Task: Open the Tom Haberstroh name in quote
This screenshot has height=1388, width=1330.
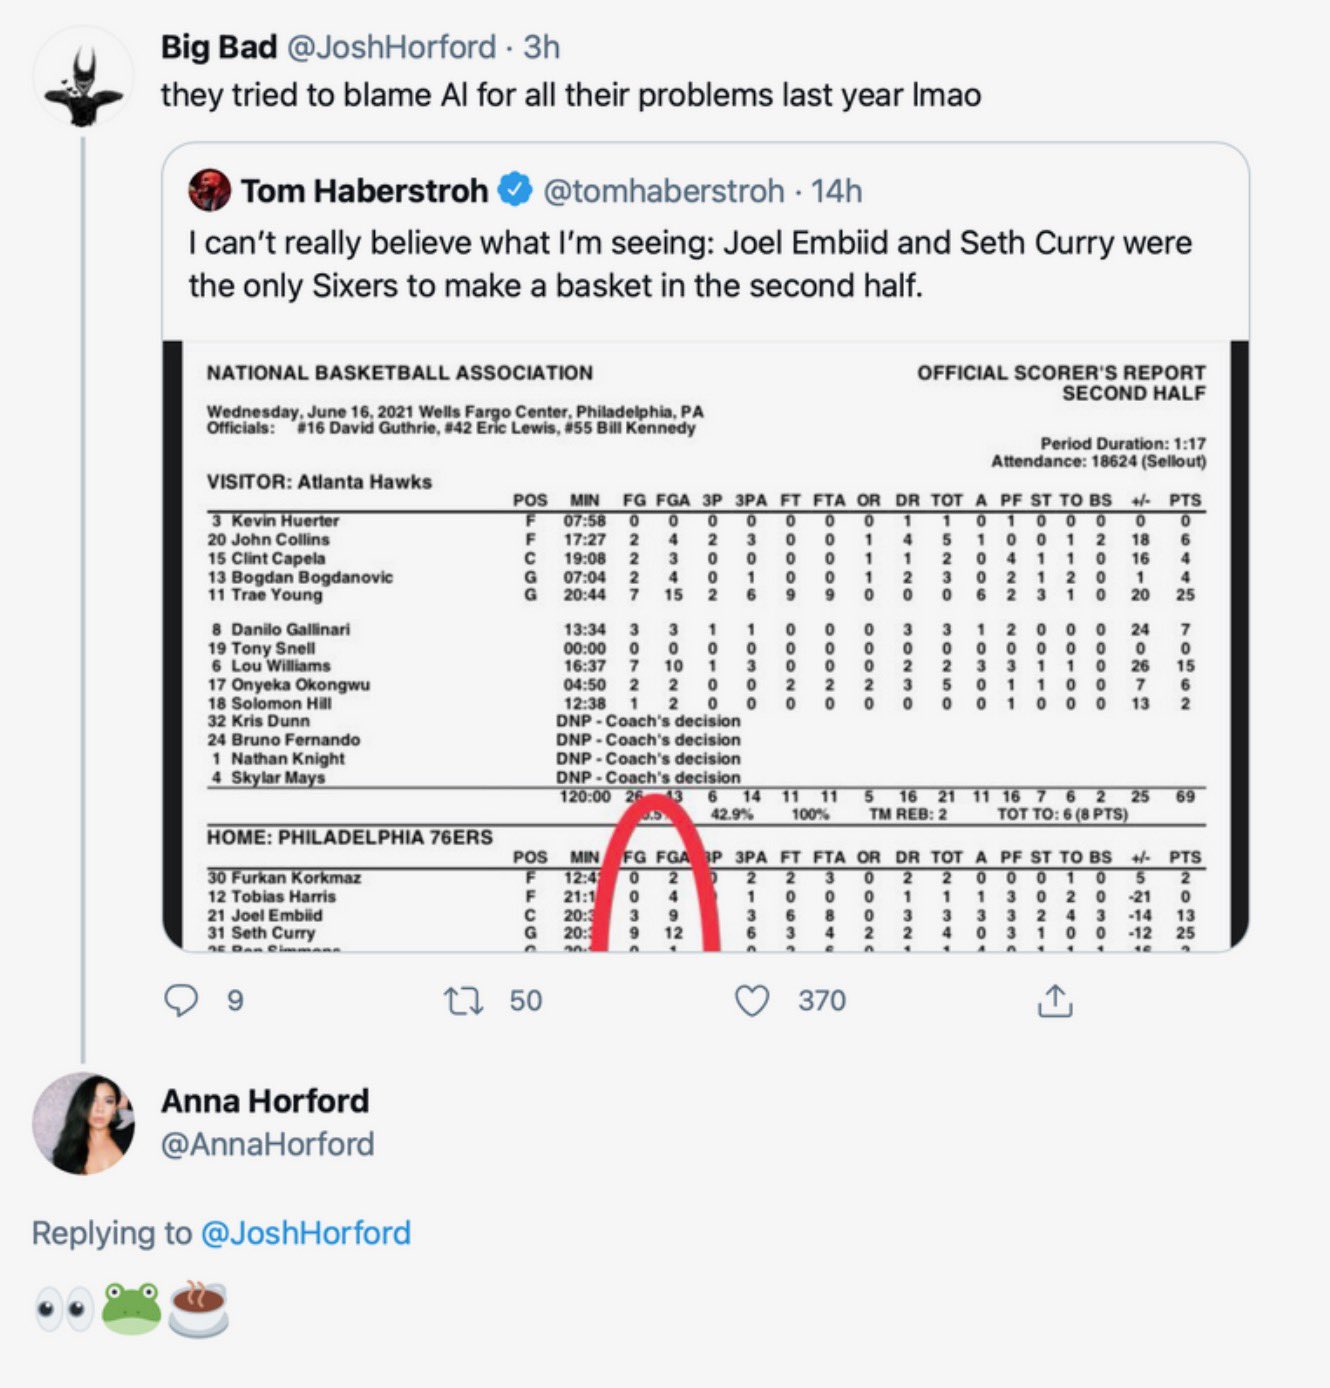Action: tap(364, 190)
